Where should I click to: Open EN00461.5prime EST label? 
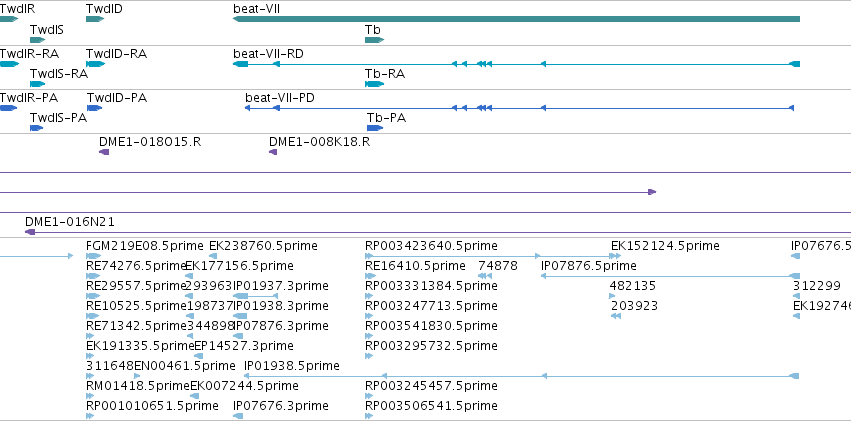coord(185,366)
